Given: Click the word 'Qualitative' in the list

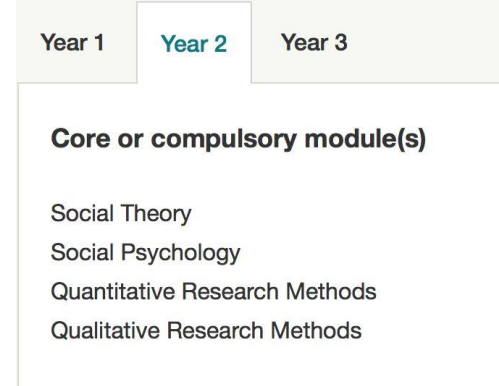Looking at the screenshot, I should pyautogui.click(x=105, y=330).
